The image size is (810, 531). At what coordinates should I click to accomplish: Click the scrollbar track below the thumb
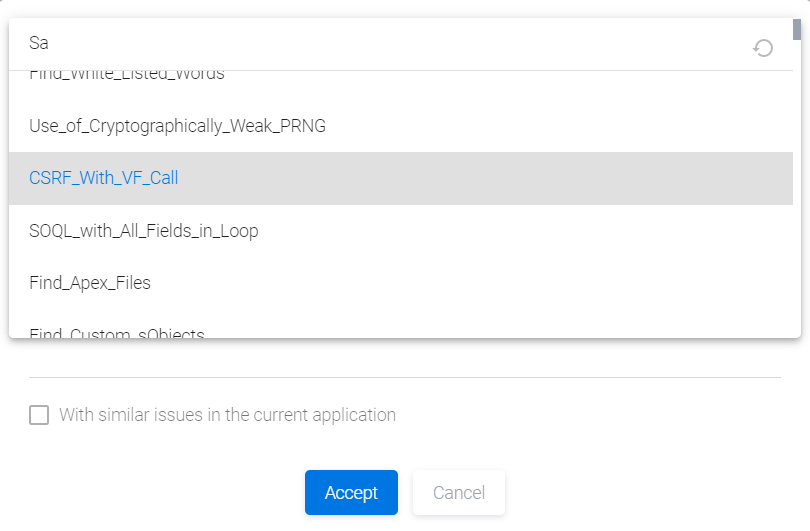point(796,200)
